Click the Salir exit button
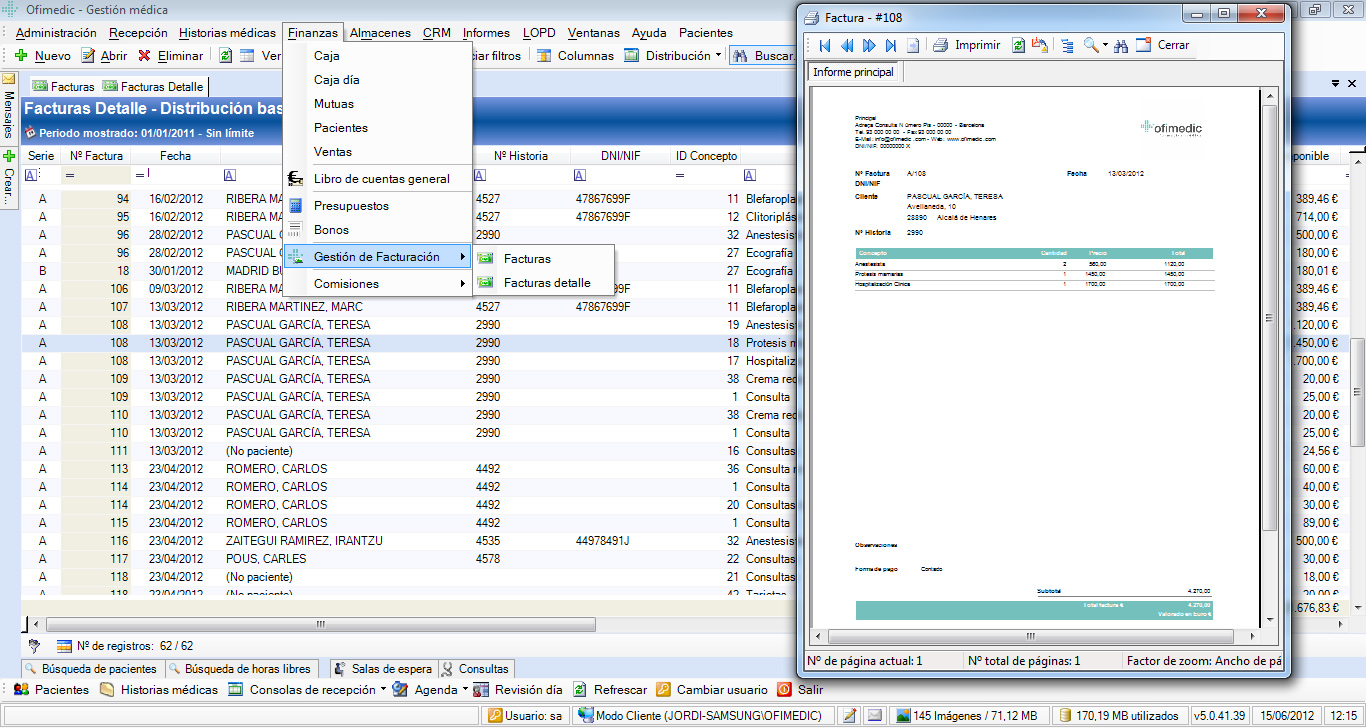The height and width of the screenshot is (728, 1366). click(801, 690)
